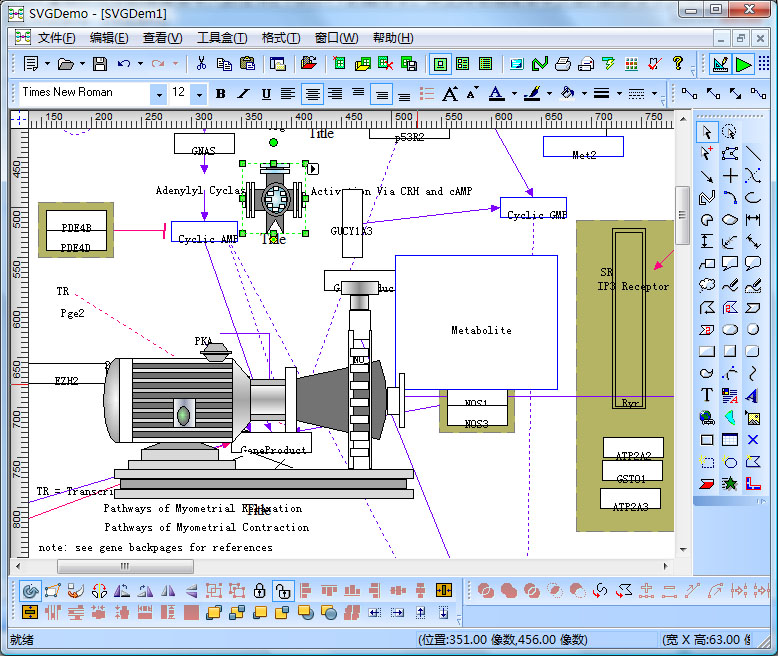The image size is (778, 656).
Task: Select the Text (T) tool
Action: [x=707, y=395]
